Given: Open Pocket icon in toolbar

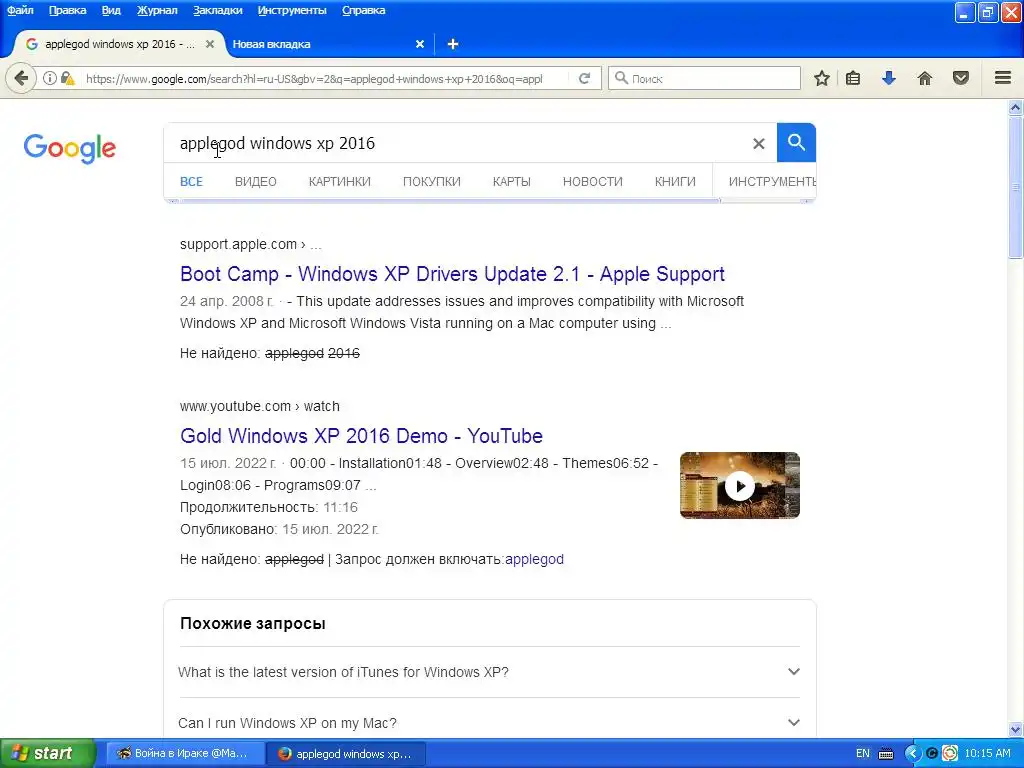Looking at the screenshot, I should point(961,78).
